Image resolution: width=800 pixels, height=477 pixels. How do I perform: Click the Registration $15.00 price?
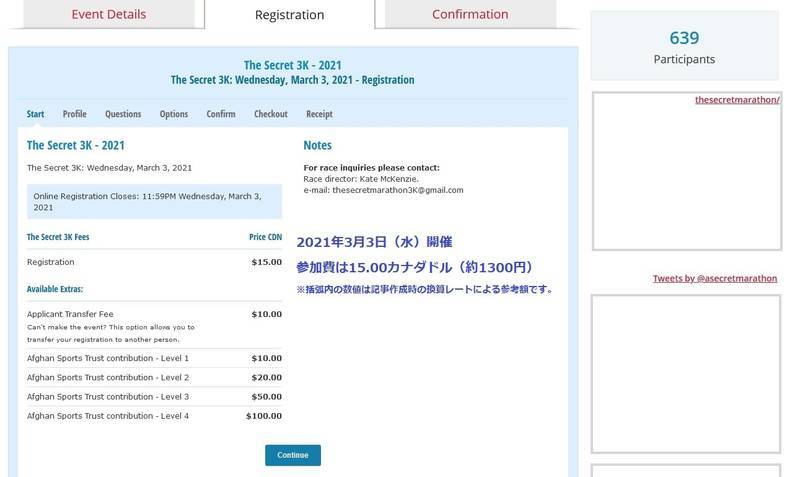[266, 262]
